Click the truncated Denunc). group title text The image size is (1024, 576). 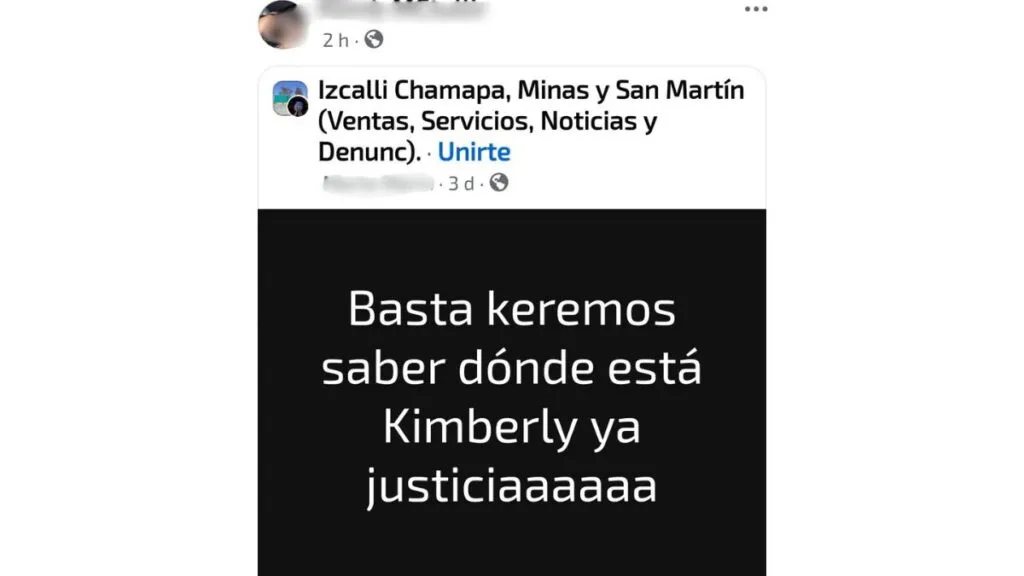pyautogui.click(x=370, y=152)
